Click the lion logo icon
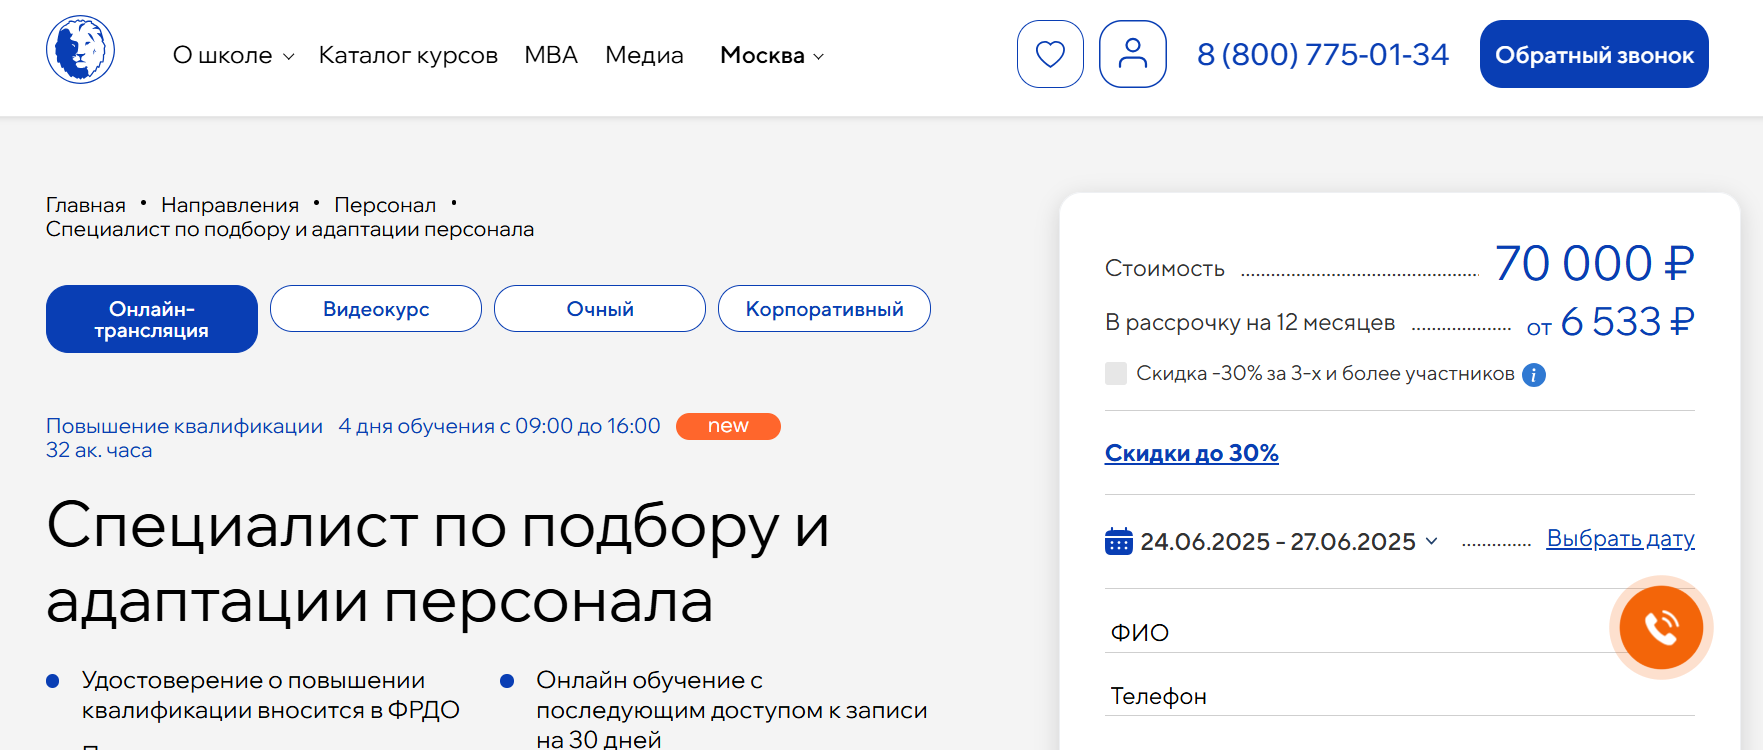Screen dimensions: 1763x750 pos(80,50)
